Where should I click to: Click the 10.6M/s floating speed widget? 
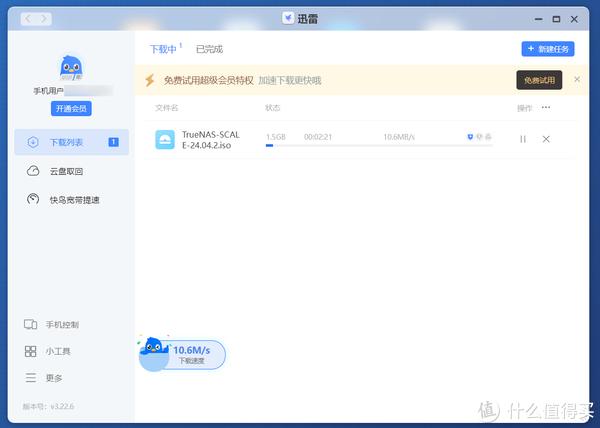183,354
